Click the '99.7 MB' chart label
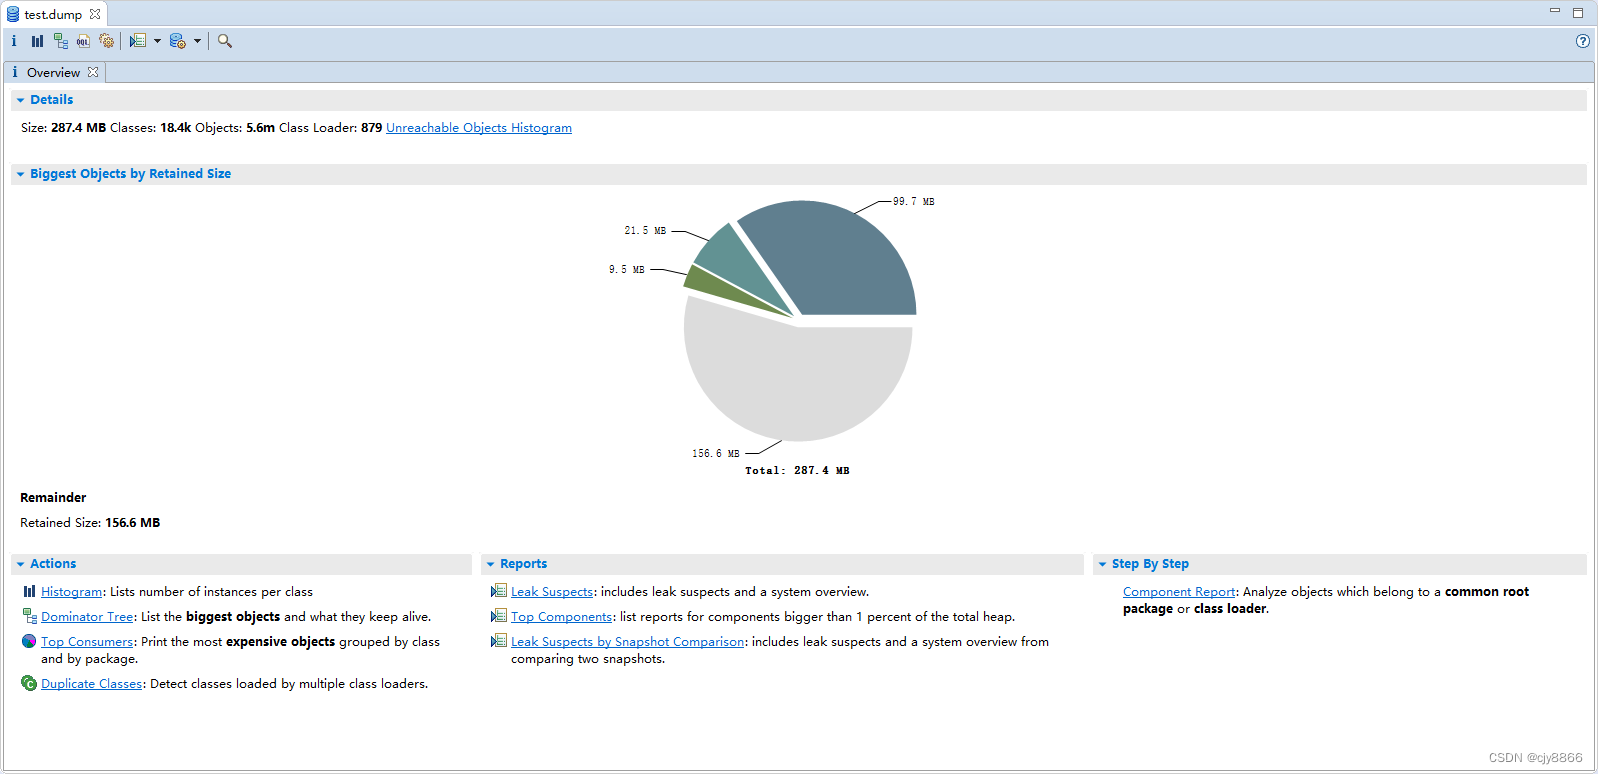 [x=914, y=202]
